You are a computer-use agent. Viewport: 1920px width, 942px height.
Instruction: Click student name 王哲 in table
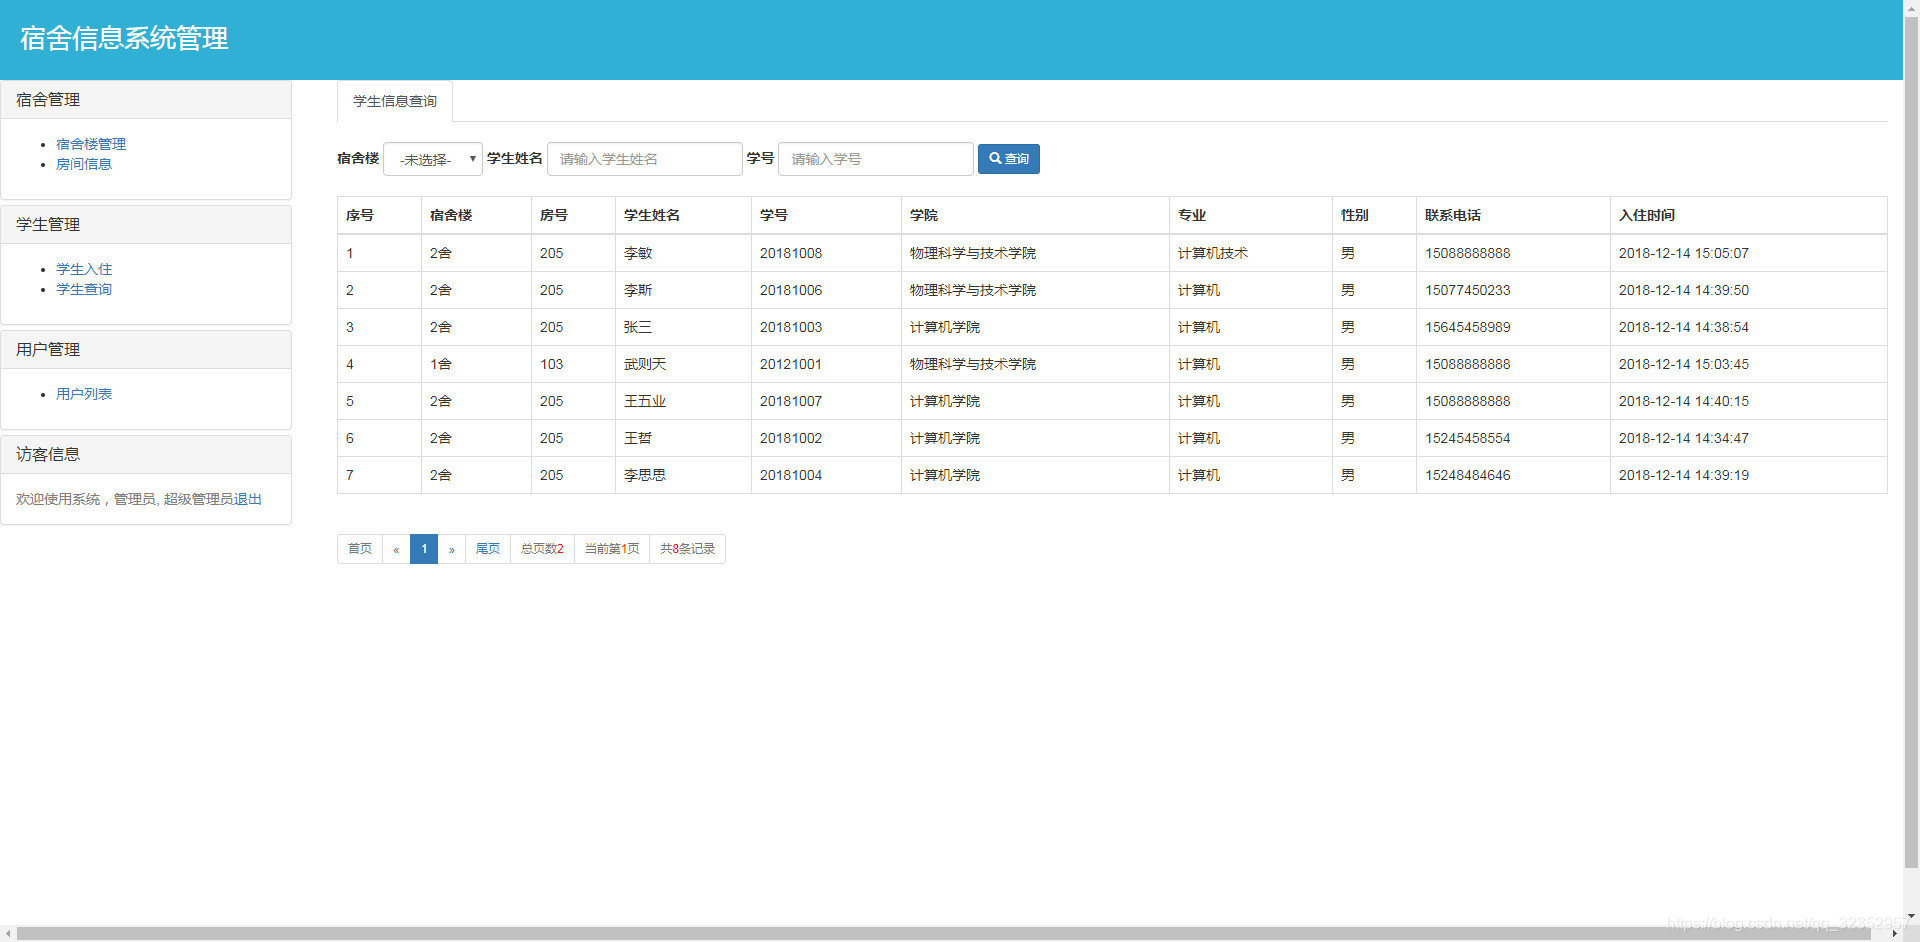pyautogui.click(x=638, y=438)
